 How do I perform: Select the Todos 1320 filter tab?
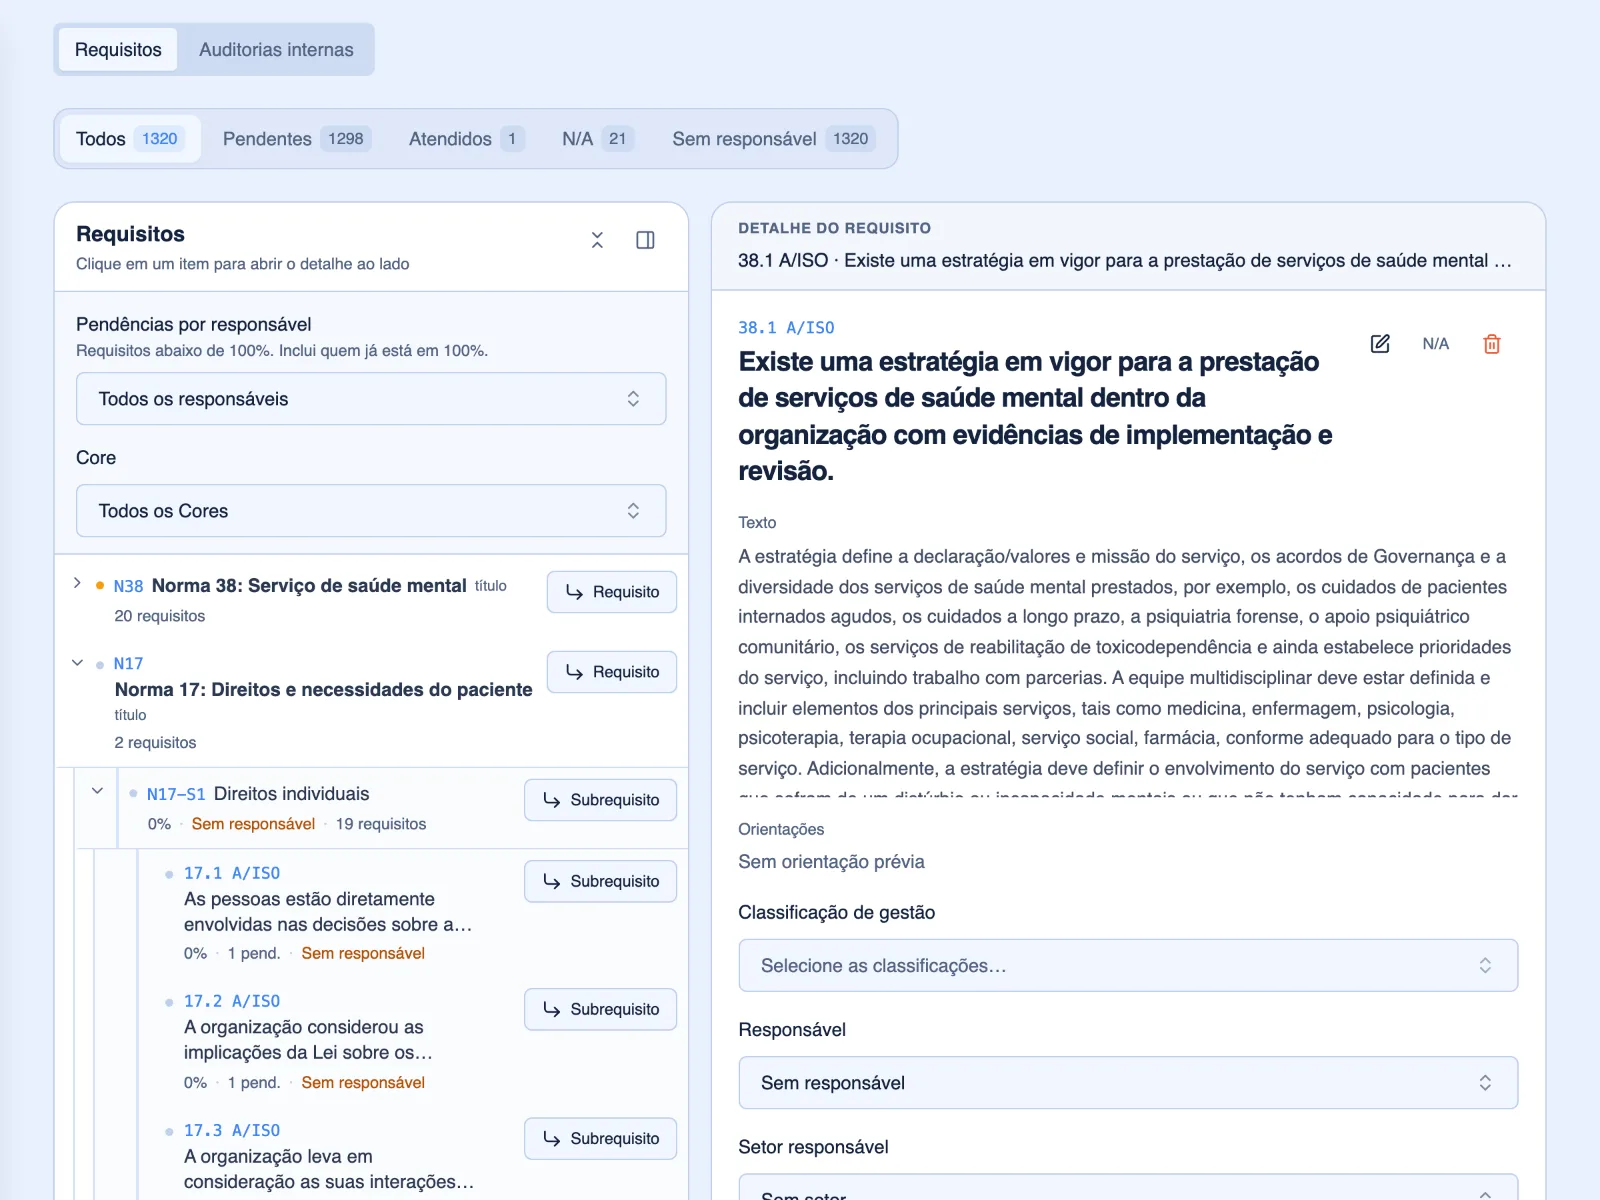[x=130, y=139]
